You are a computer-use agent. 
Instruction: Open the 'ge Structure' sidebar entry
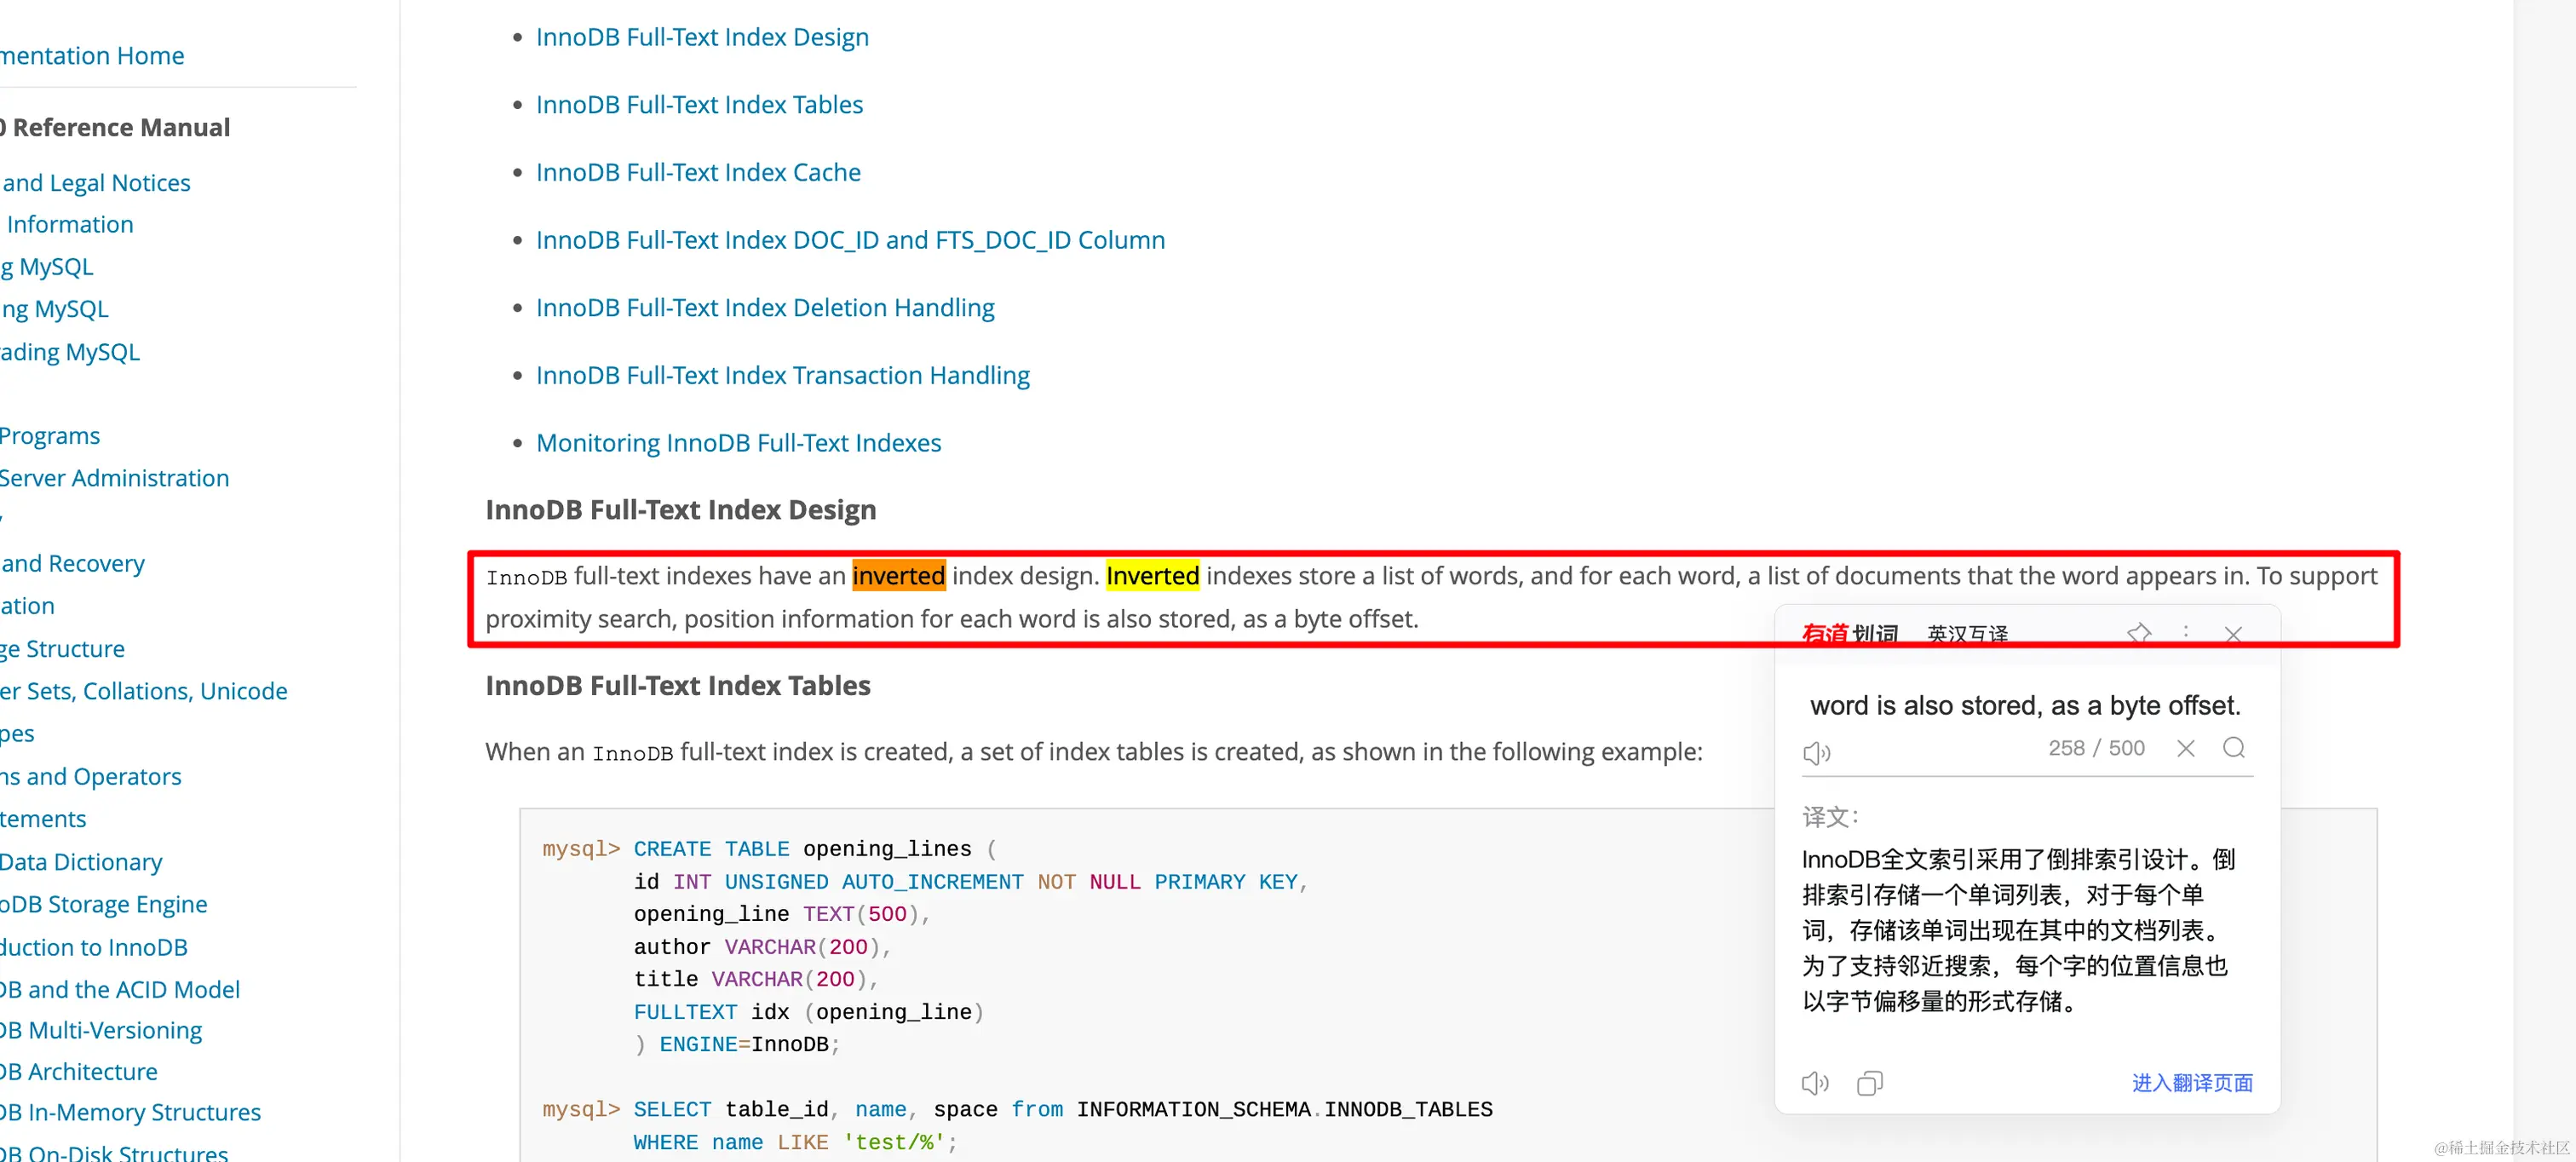coord(62,649)
